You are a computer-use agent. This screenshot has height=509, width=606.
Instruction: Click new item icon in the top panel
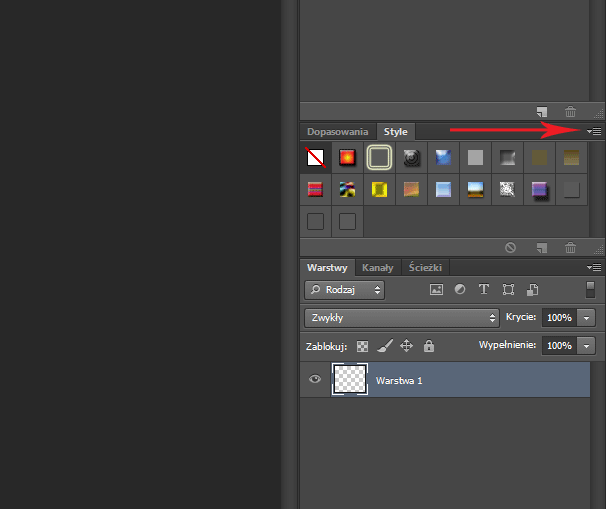pyautogui.click(x=542, y=112)
